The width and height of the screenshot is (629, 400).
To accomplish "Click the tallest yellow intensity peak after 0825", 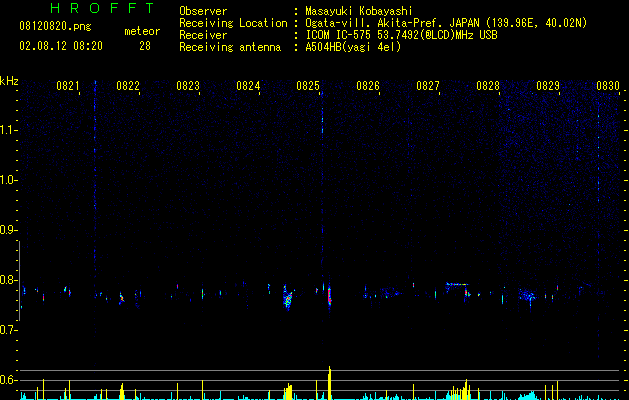I will click(x=330, y=383).
